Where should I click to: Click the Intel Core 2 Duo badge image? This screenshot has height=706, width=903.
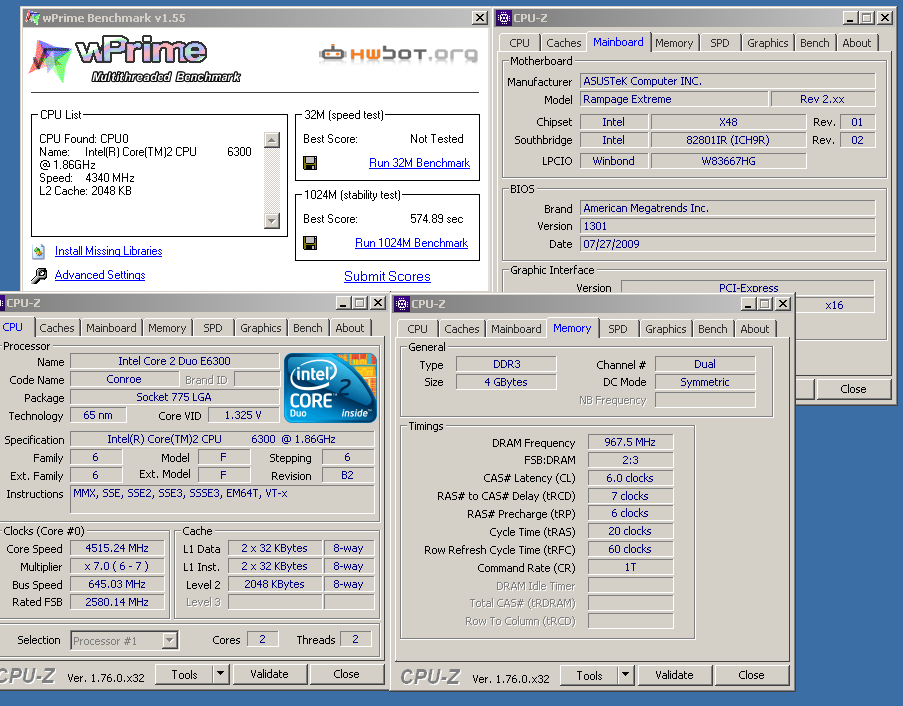point(330,388)
